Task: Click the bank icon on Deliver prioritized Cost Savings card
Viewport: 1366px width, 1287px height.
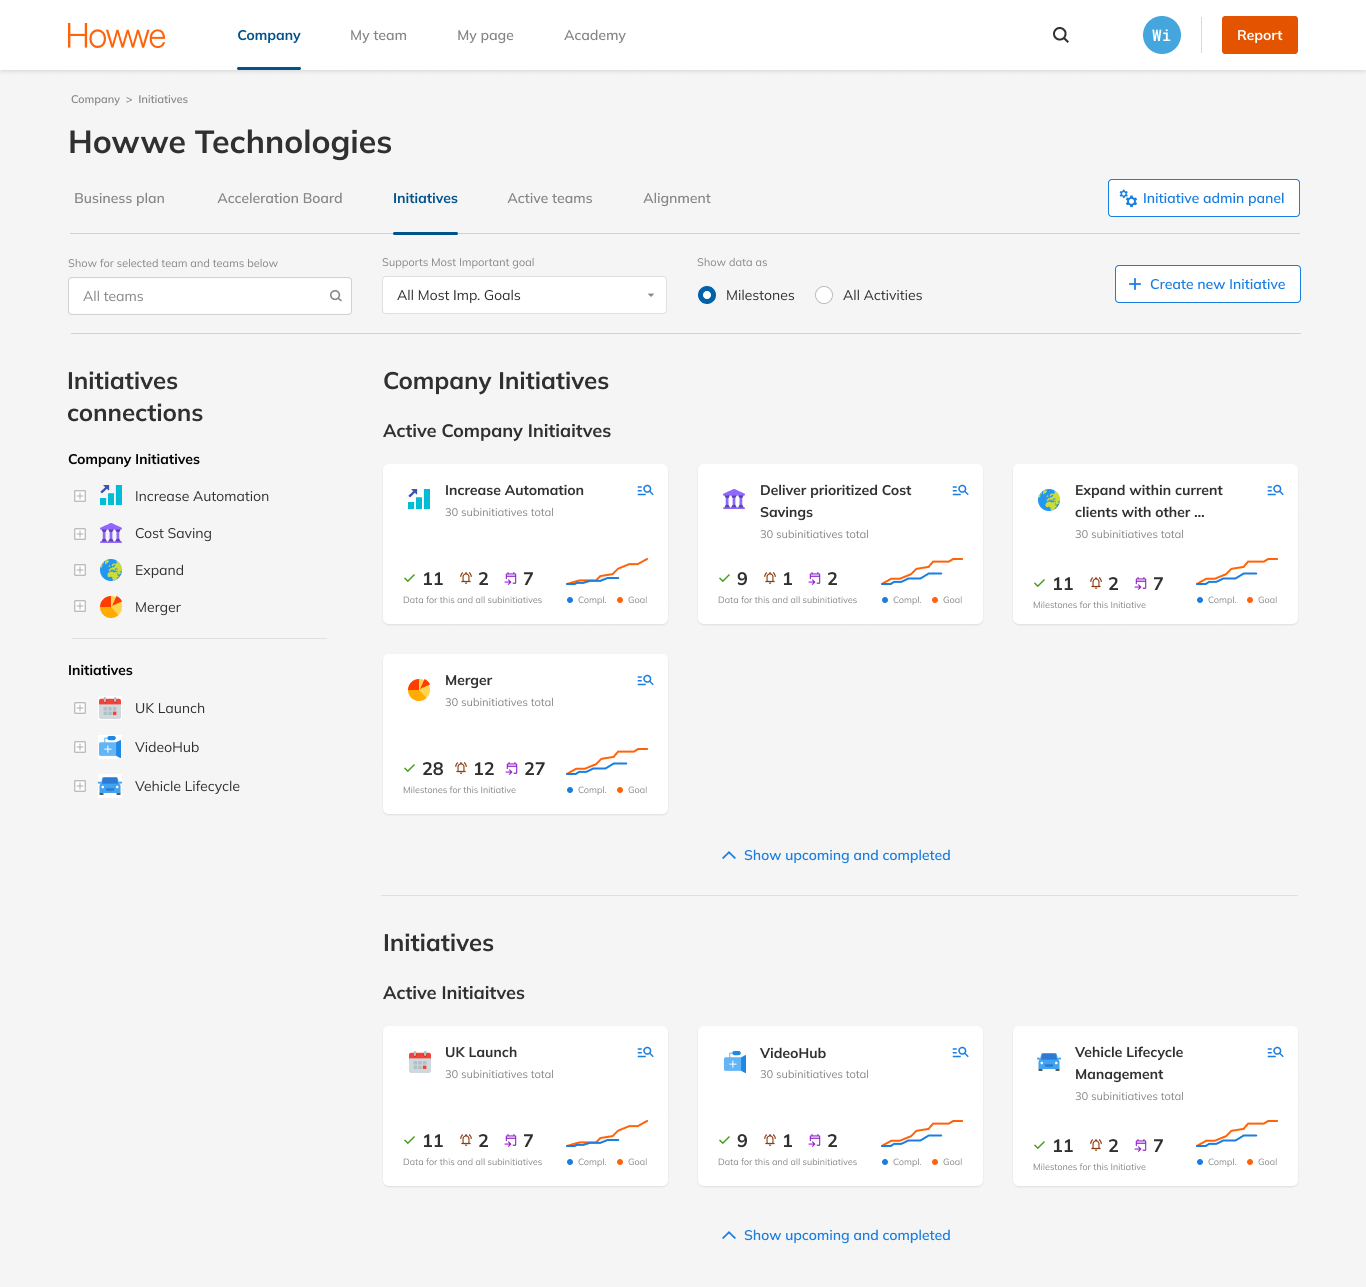Action: pyautogui.click(x=734, y=498)
